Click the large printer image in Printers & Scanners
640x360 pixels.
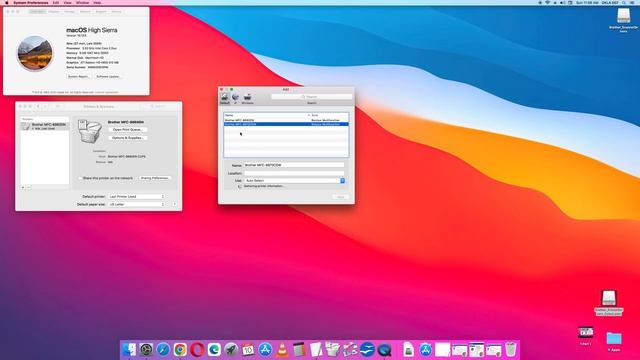click(x=90, y=131)
